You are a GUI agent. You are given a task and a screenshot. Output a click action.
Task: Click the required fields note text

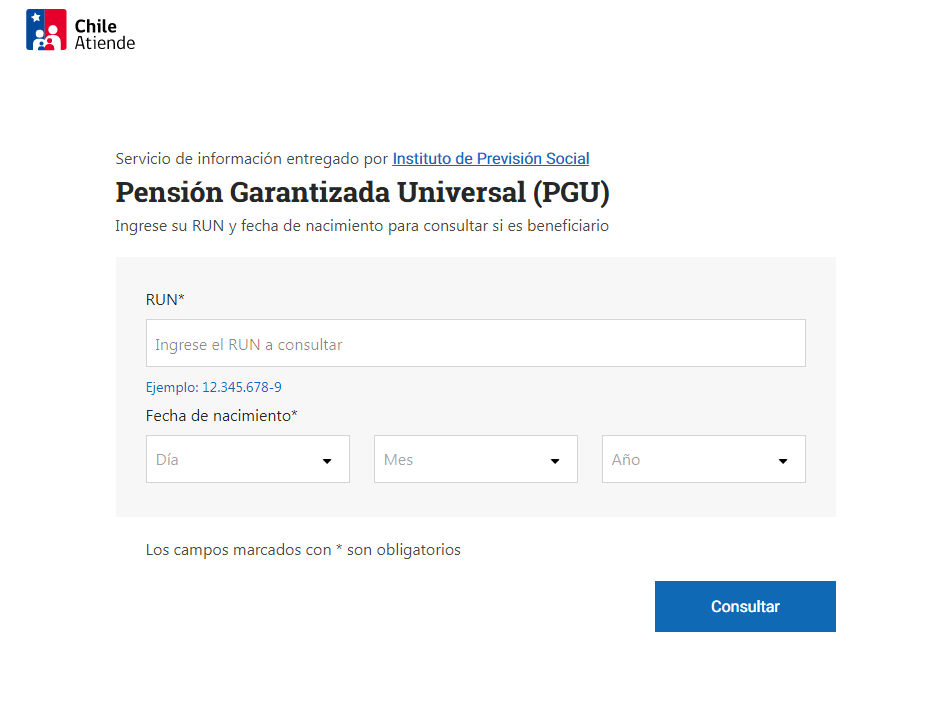coord(303,550)
